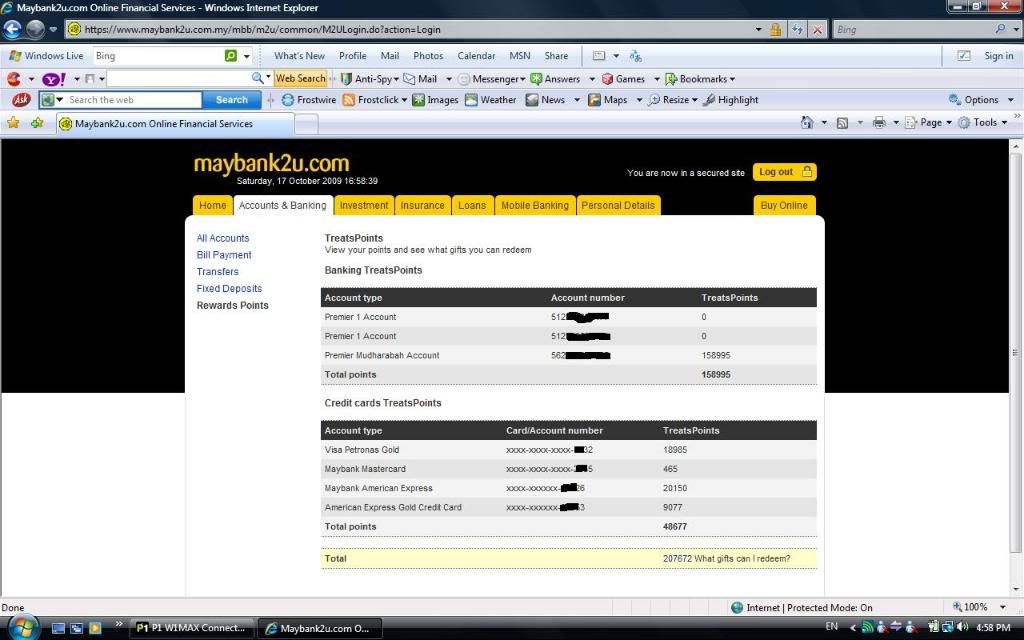Open All Accounts sidebar link
This screenshot has width=1024, height=640.
223,238
